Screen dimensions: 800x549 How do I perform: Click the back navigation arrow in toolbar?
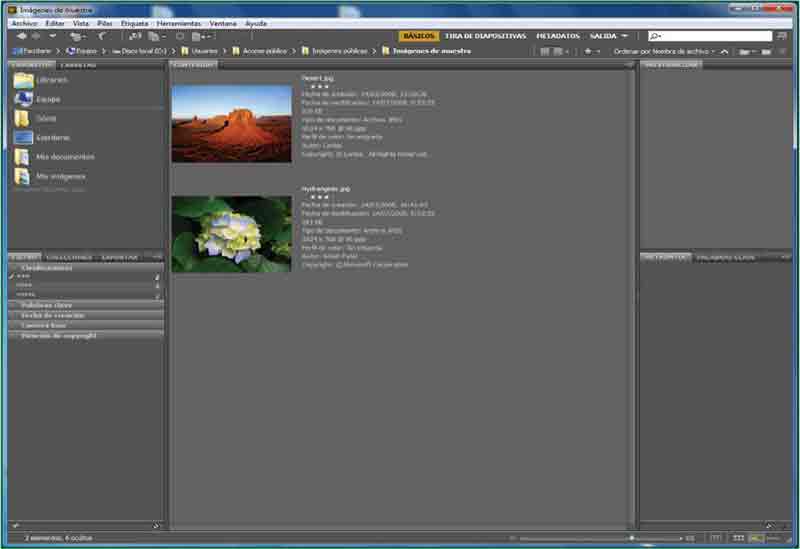[21, 36]
